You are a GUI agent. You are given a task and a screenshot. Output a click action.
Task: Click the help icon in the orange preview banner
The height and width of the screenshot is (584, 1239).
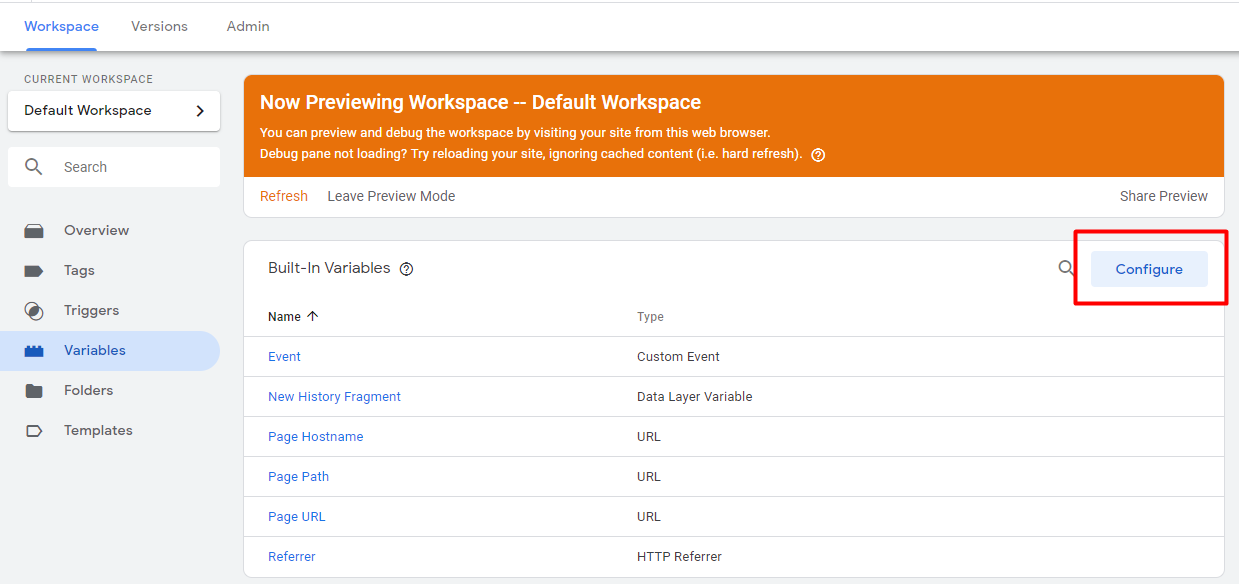tap(818, 155)
